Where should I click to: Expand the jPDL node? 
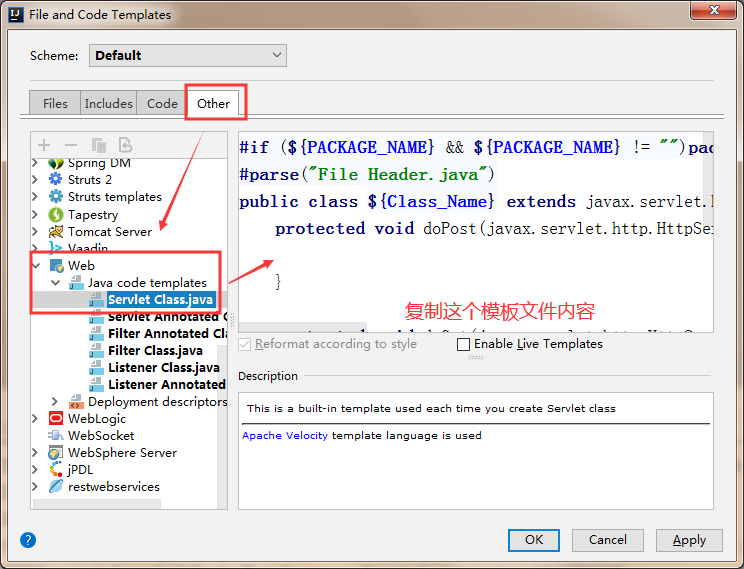coord(35,470)
